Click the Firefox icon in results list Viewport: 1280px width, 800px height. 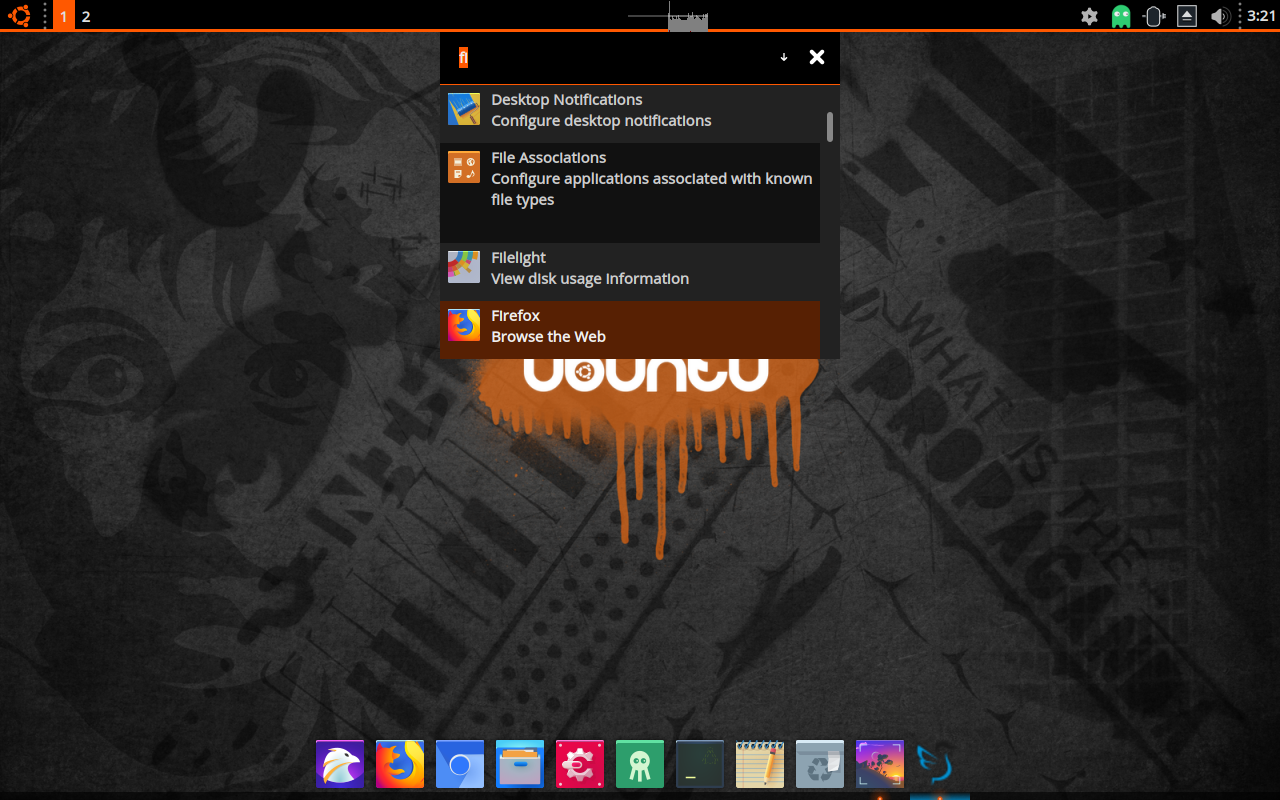point(464,325)
